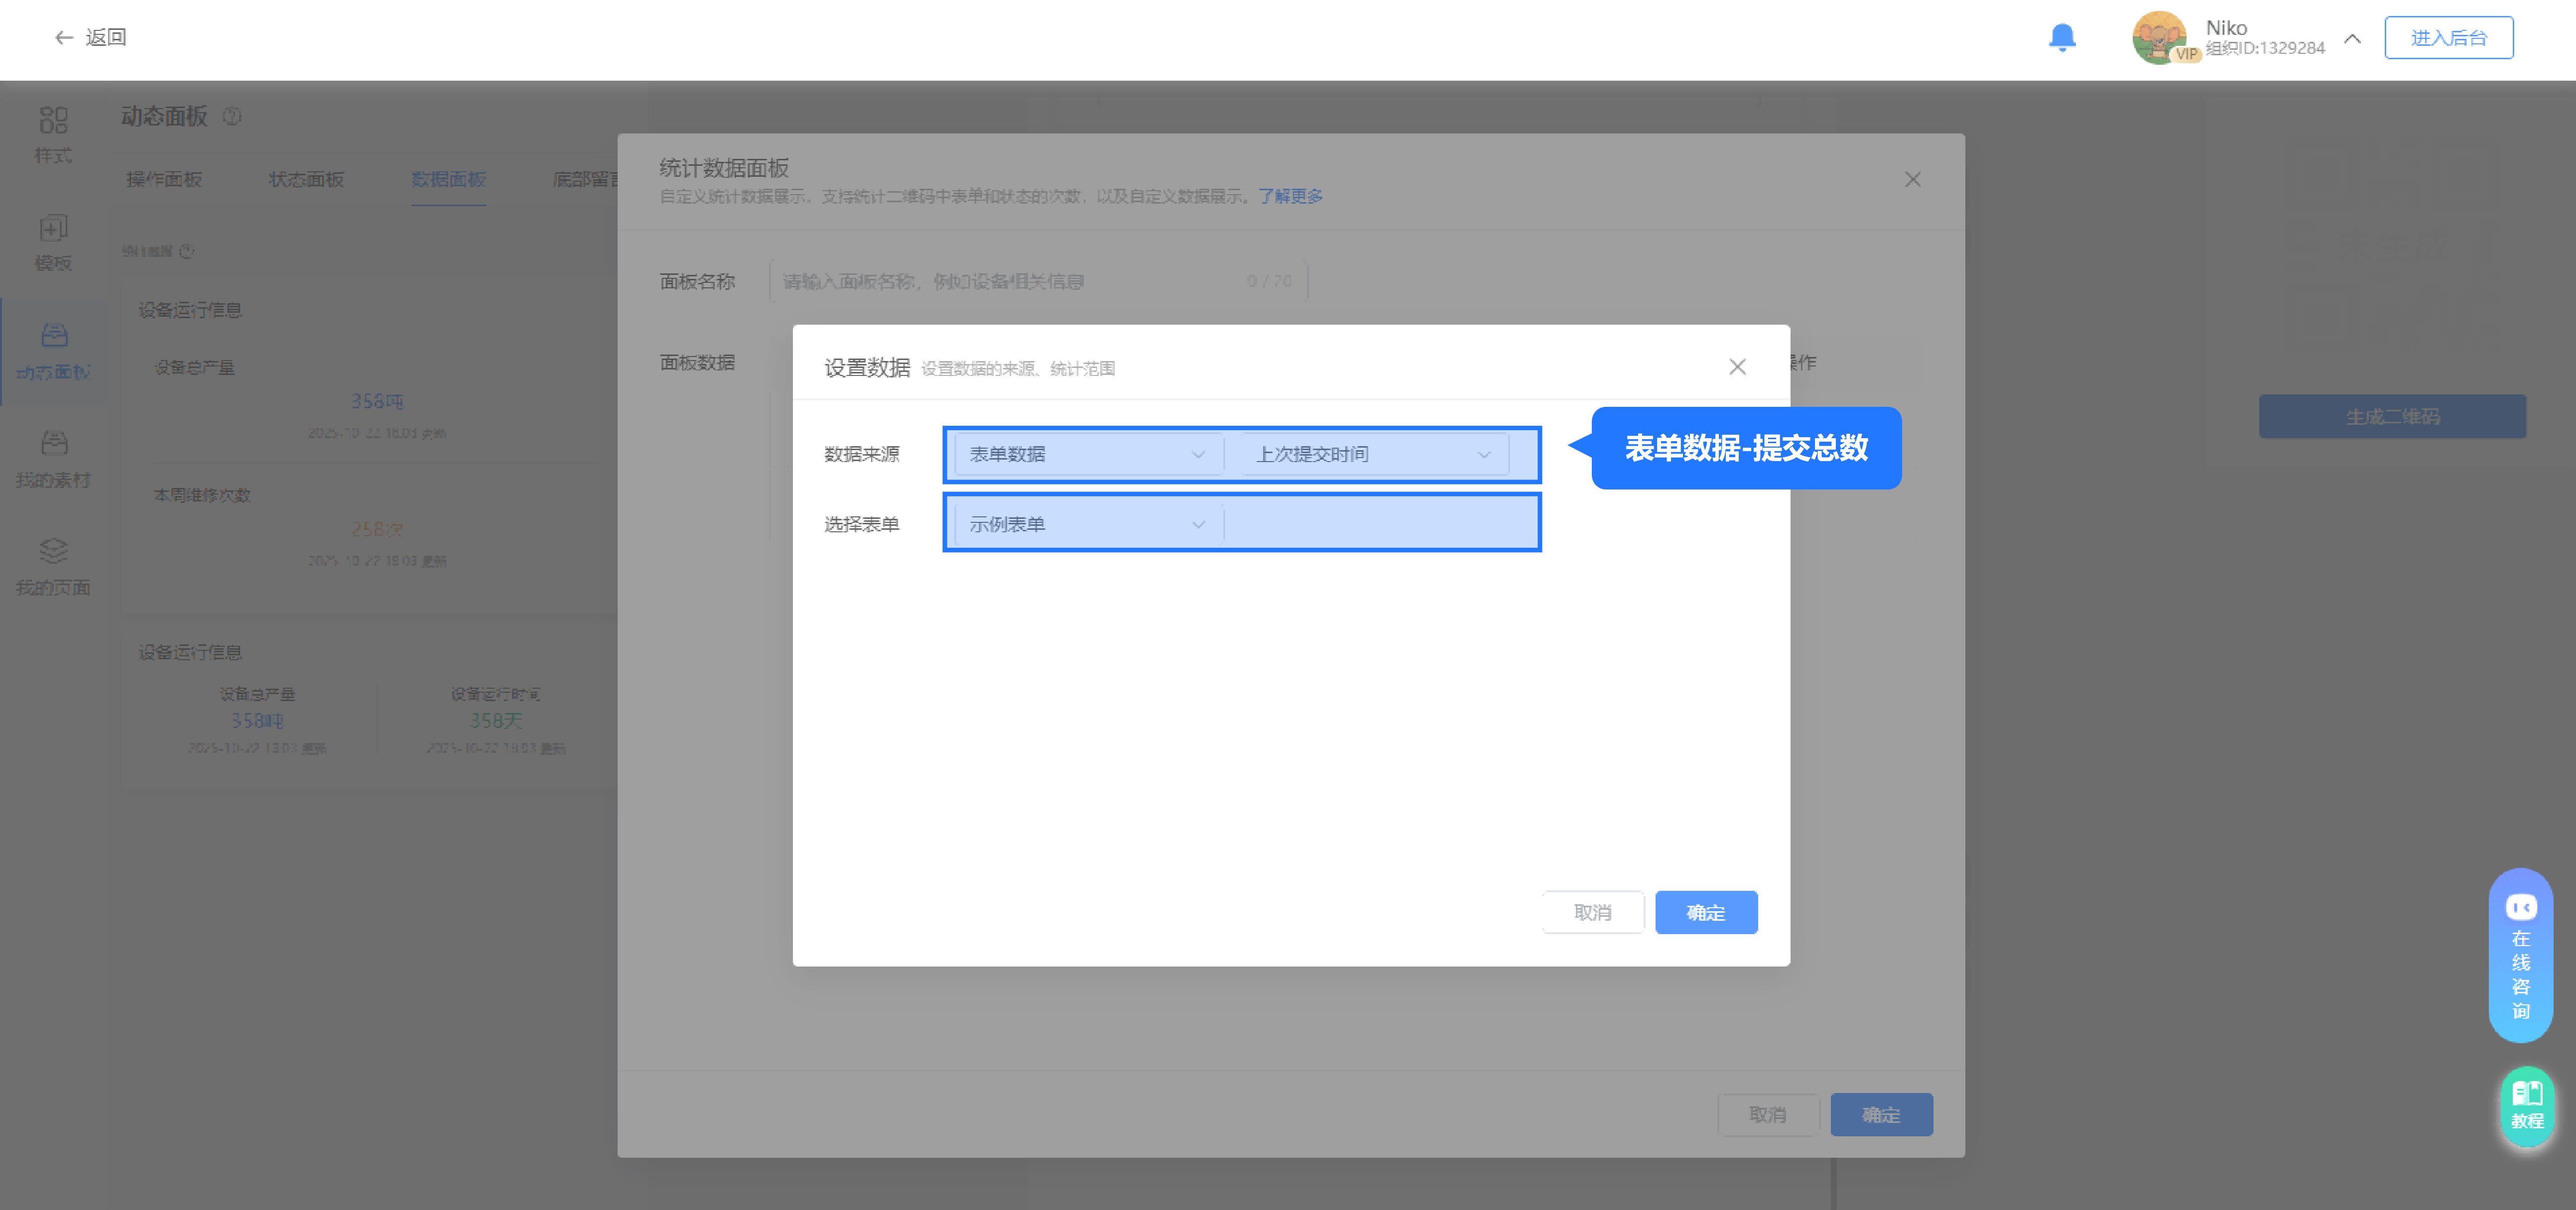This screenshot has height=1210, width=2576.
Task: Open the 模板 sidebar section
Action: coord(53,242)
